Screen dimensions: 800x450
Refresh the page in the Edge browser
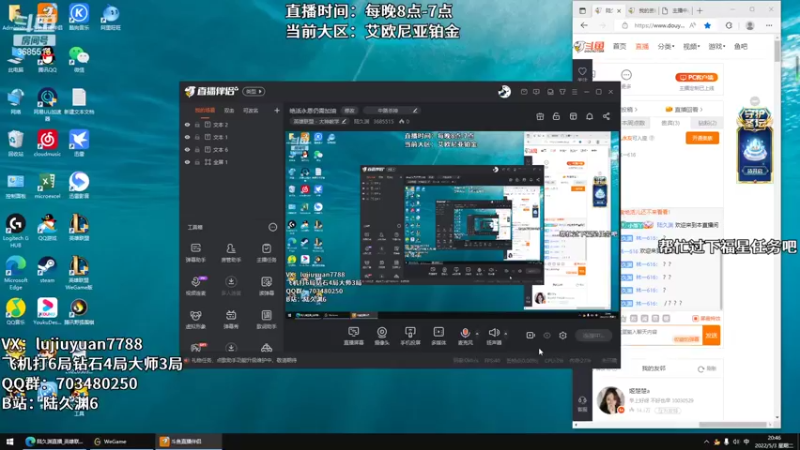tap(729, 26)
